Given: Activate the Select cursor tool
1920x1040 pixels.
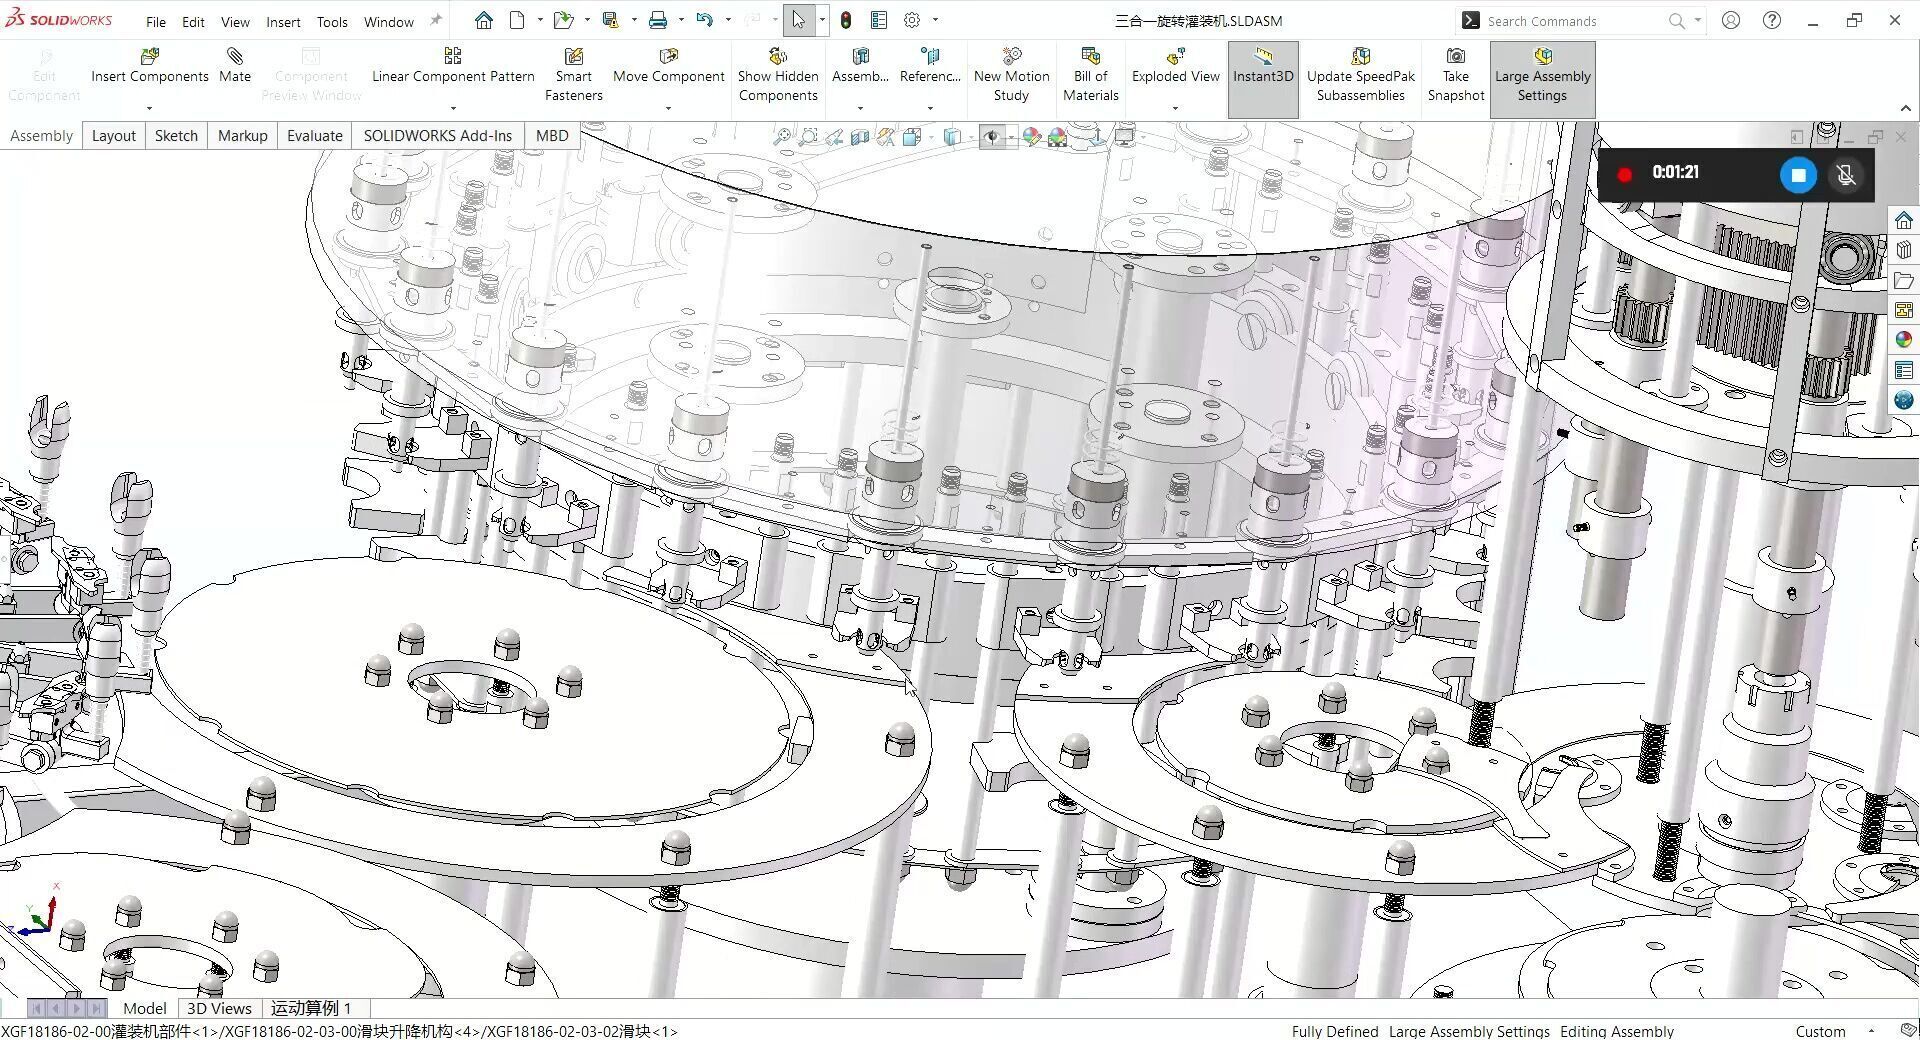Looking at the screenshot, I should pyautogui.click(x=798, y=20).
